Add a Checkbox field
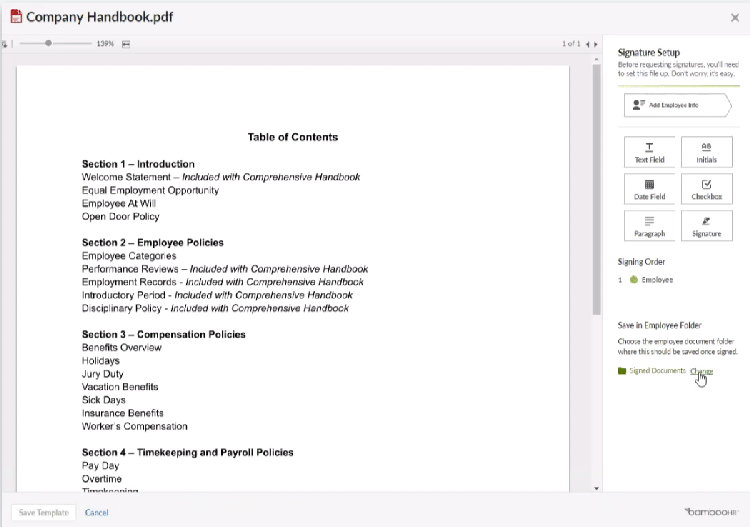 (706, 189)
